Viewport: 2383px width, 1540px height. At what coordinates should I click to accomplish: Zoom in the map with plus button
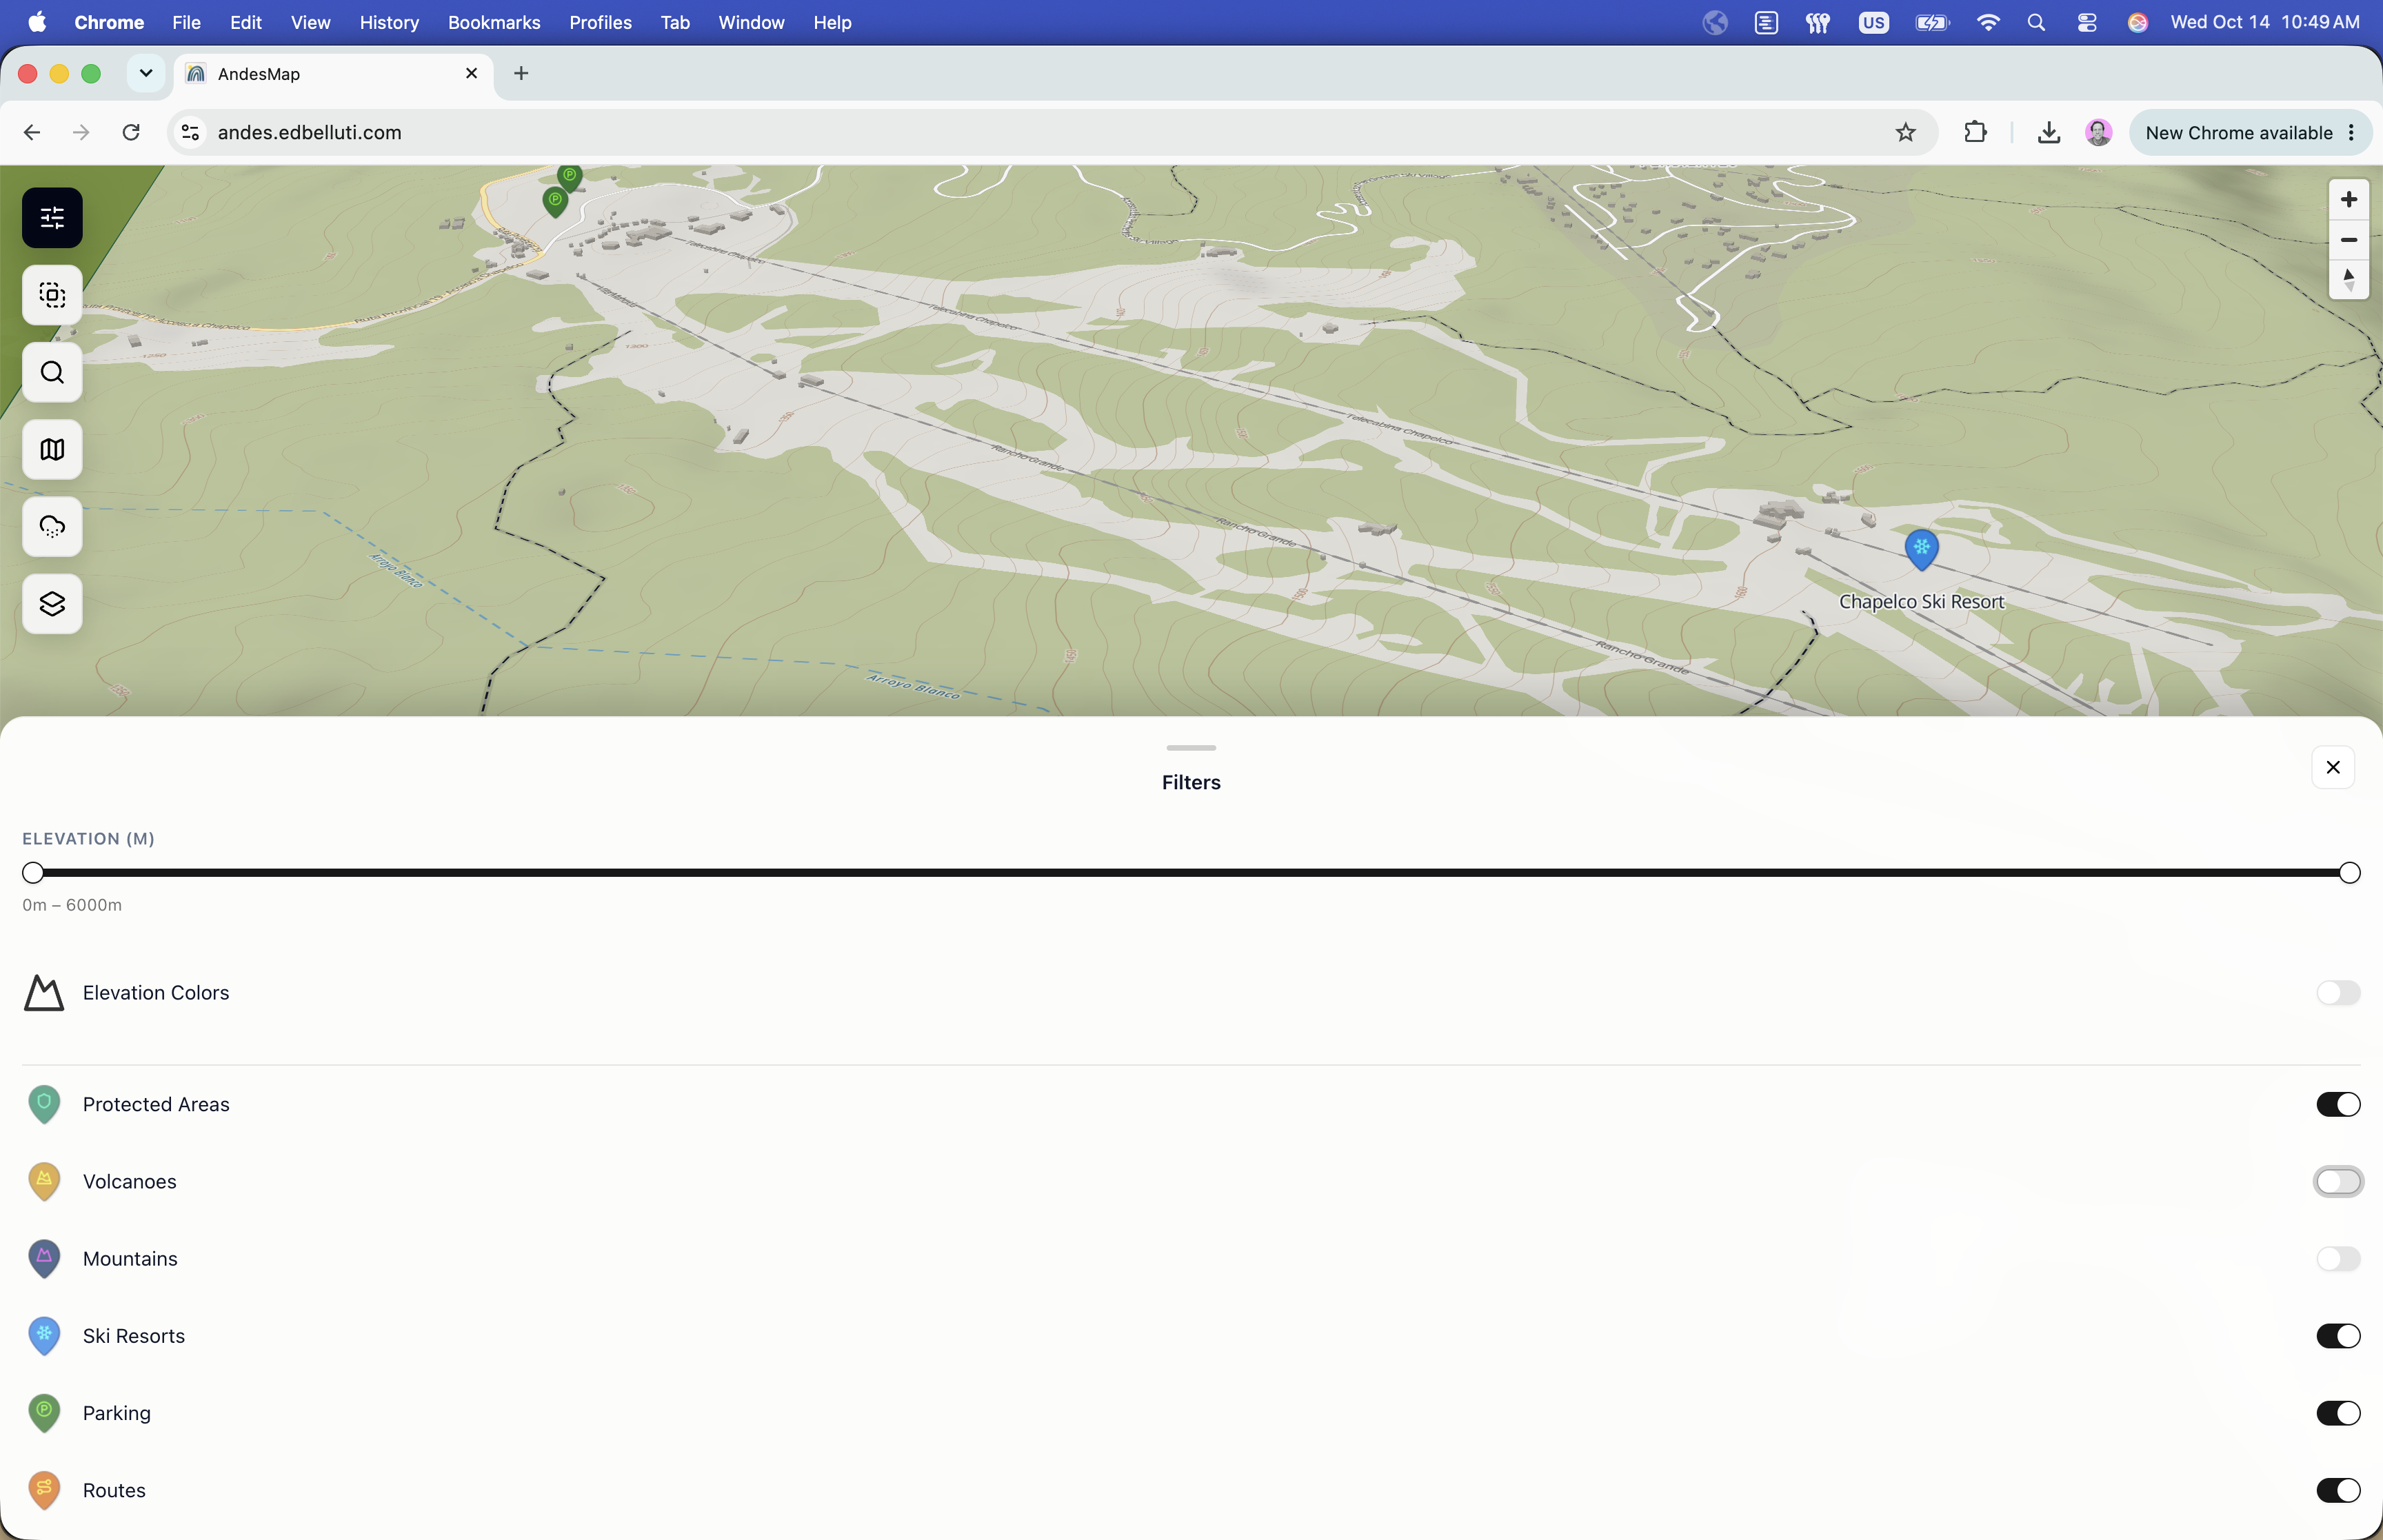point(2348,200)
